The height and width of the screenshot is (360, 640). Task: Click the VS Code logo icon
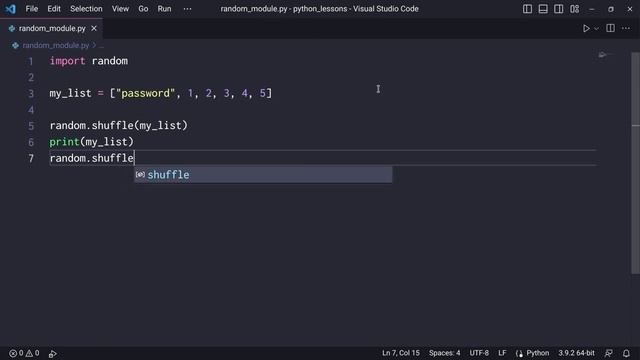click(10, 9)
